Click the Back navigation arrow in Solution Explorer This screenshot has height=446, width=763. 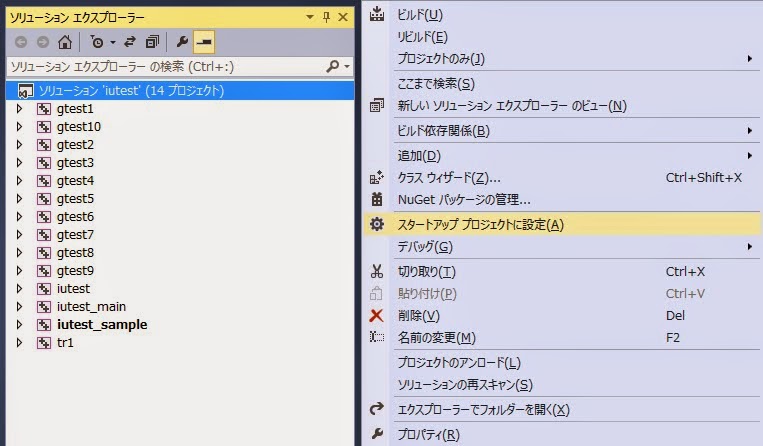pos(21,42)
